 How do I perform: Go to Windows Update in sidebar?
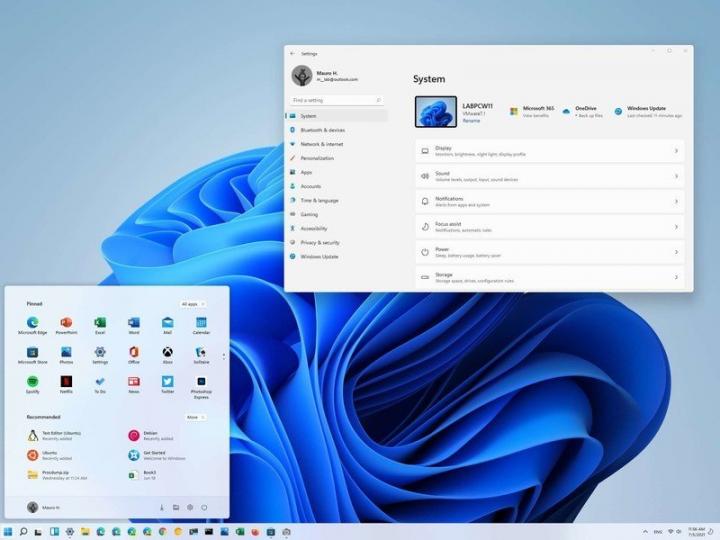pos(319,256)
